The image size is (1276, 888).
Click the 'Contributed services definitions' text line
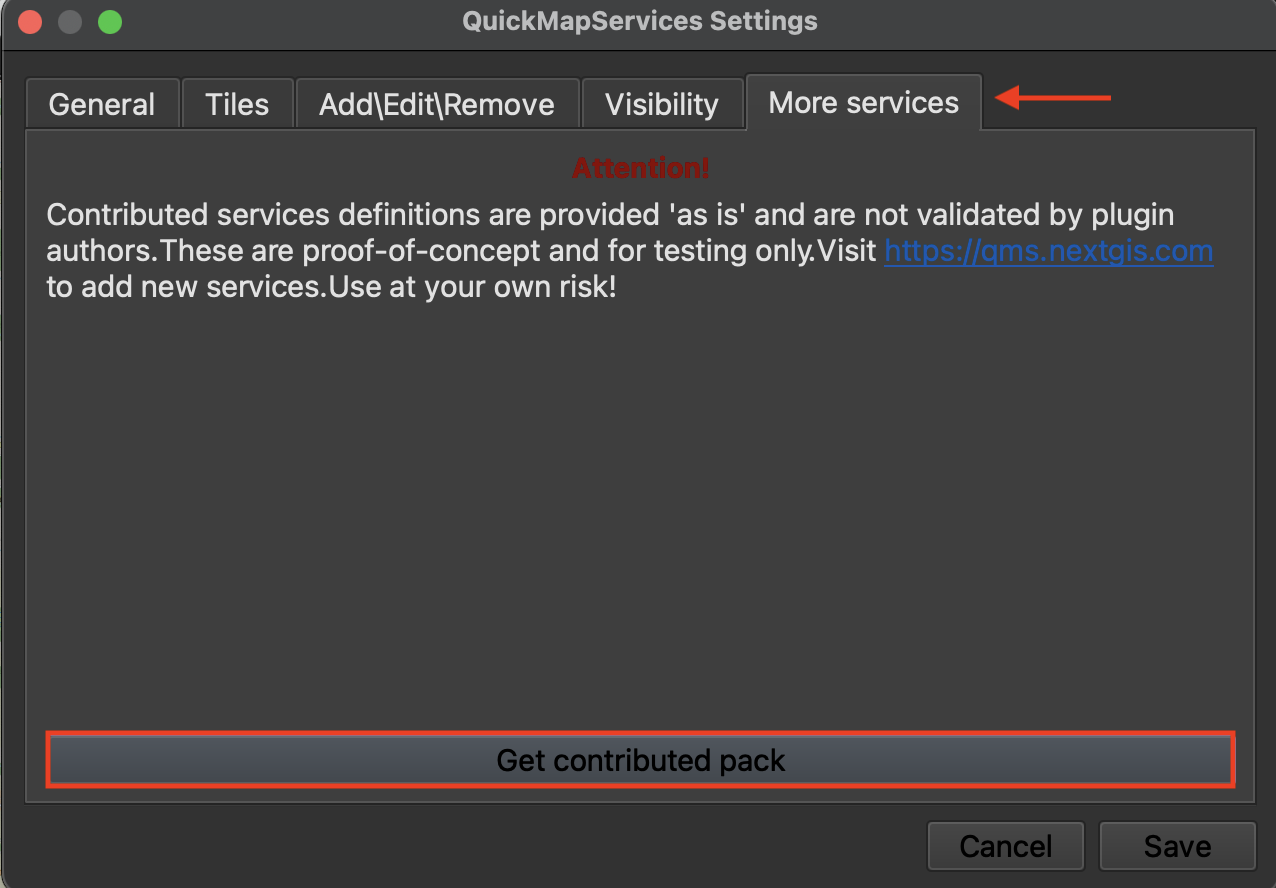click(x=610, y=215)
